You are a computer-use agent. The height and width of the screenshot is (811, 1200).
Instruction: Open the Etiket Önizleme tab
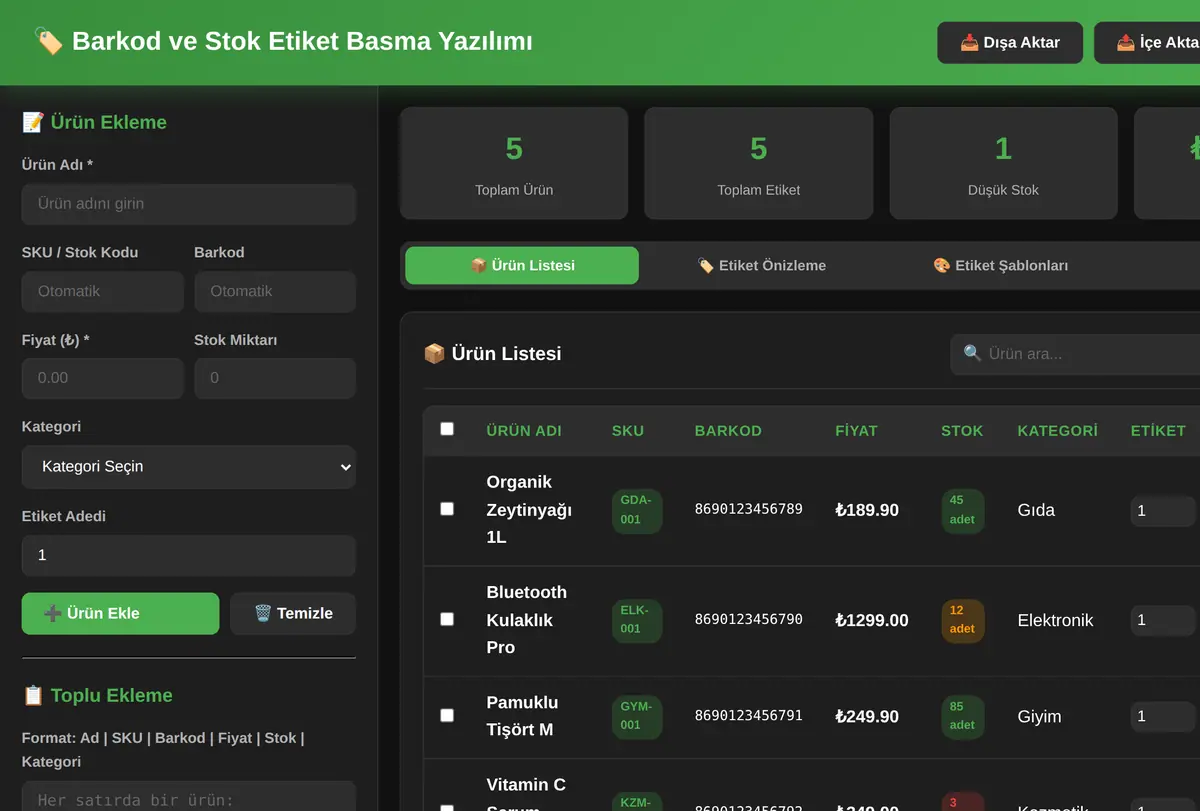point(761,266)
